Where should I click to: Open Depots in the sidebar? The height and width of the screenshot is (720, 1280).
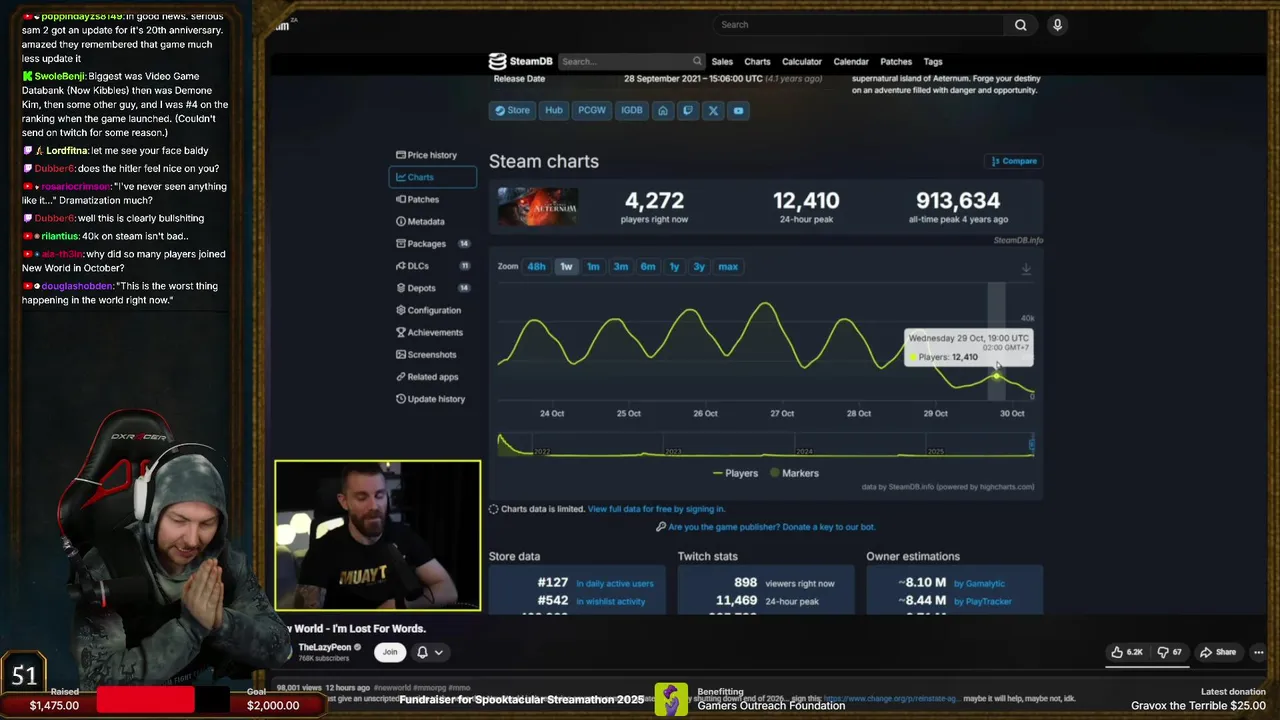click(432, 288)
